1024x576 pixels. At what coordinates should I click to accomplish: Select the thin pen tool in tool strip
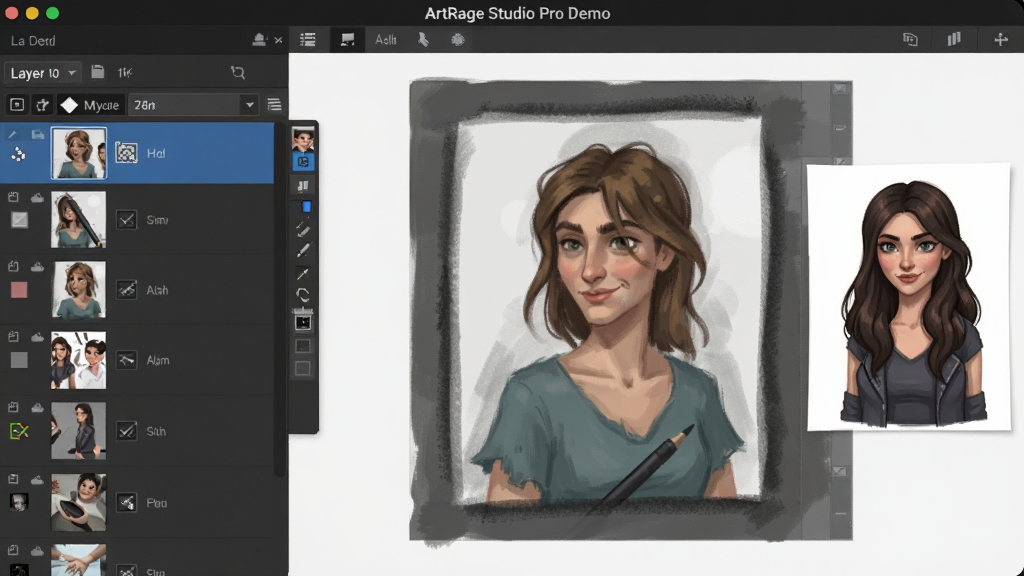303,273
